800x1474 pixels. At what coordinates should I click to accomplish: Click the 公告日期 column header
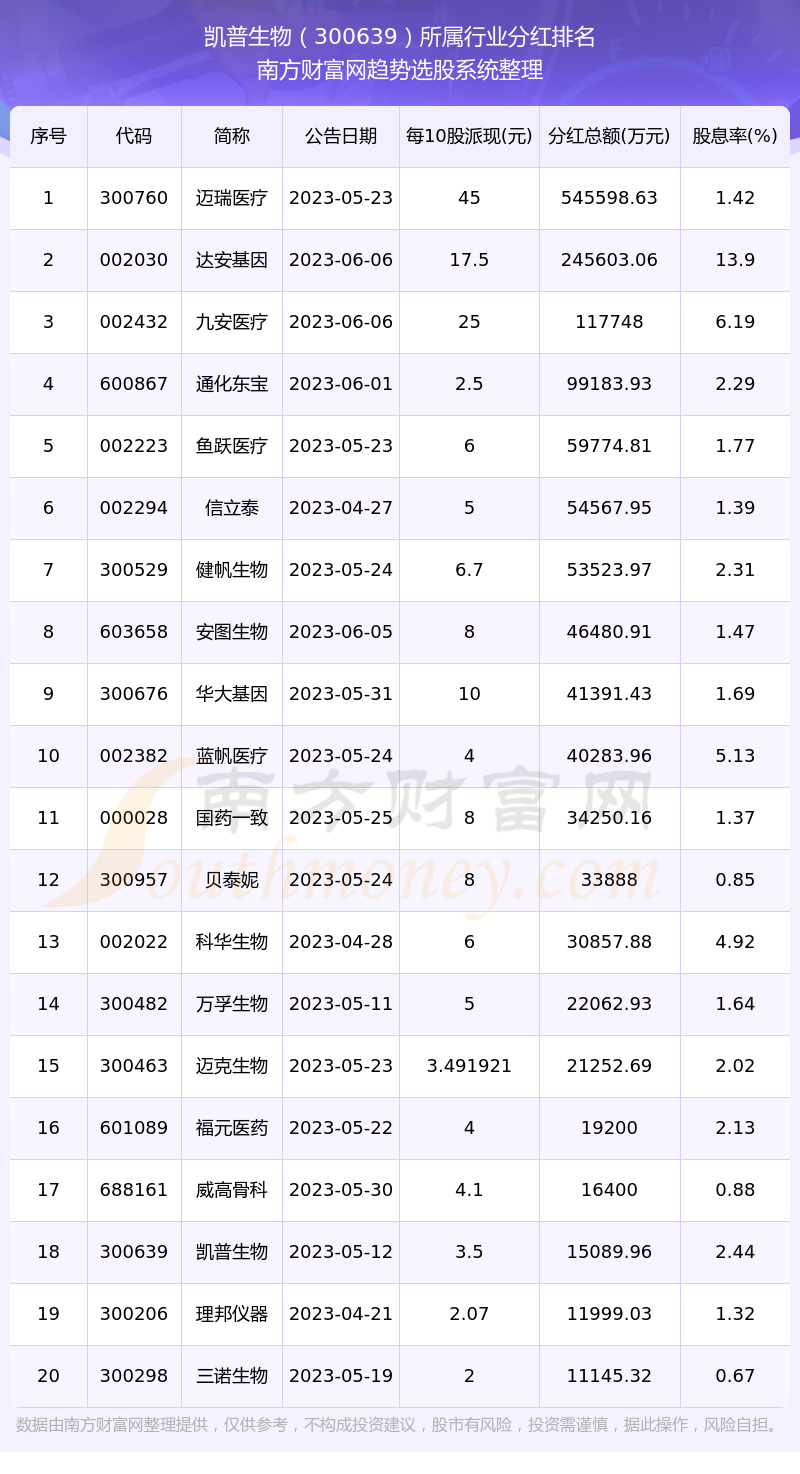pos(341,136)
